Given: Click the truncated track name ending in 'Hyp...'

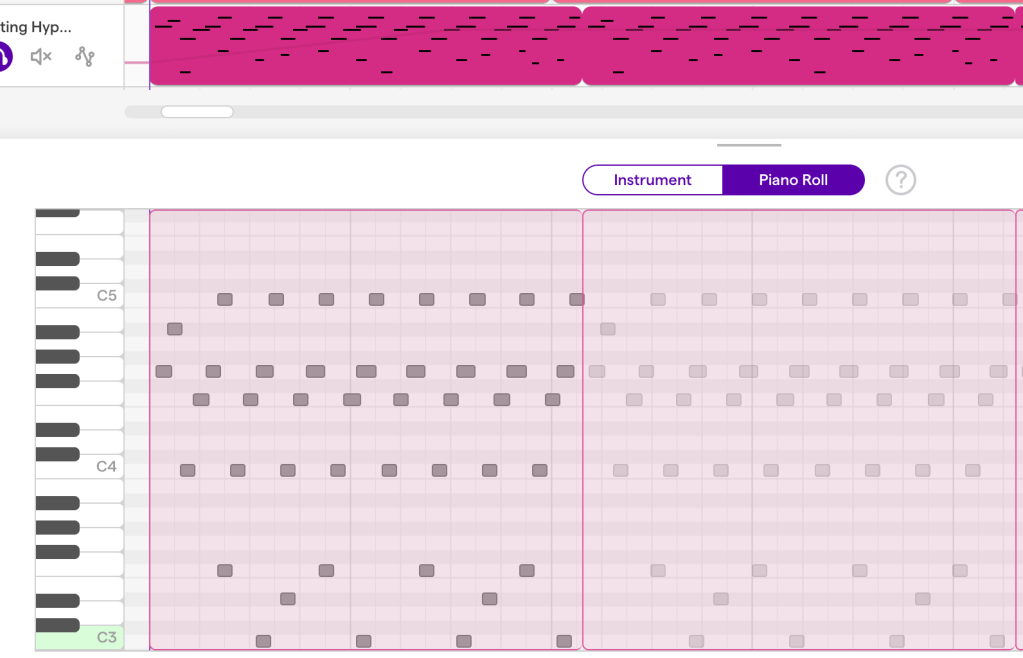Looking at the screenshot, I should tap(36, 27).
